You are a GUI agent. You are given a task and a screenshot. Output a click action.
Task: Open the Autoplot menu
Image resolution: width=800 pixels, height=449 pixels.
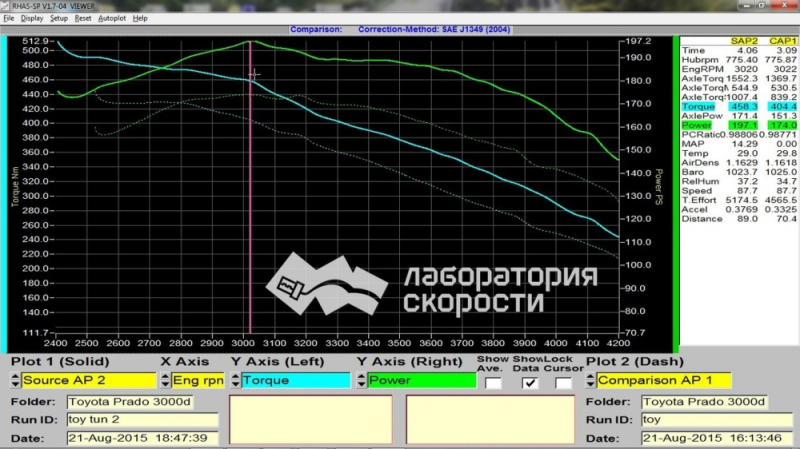pos(112,18)
